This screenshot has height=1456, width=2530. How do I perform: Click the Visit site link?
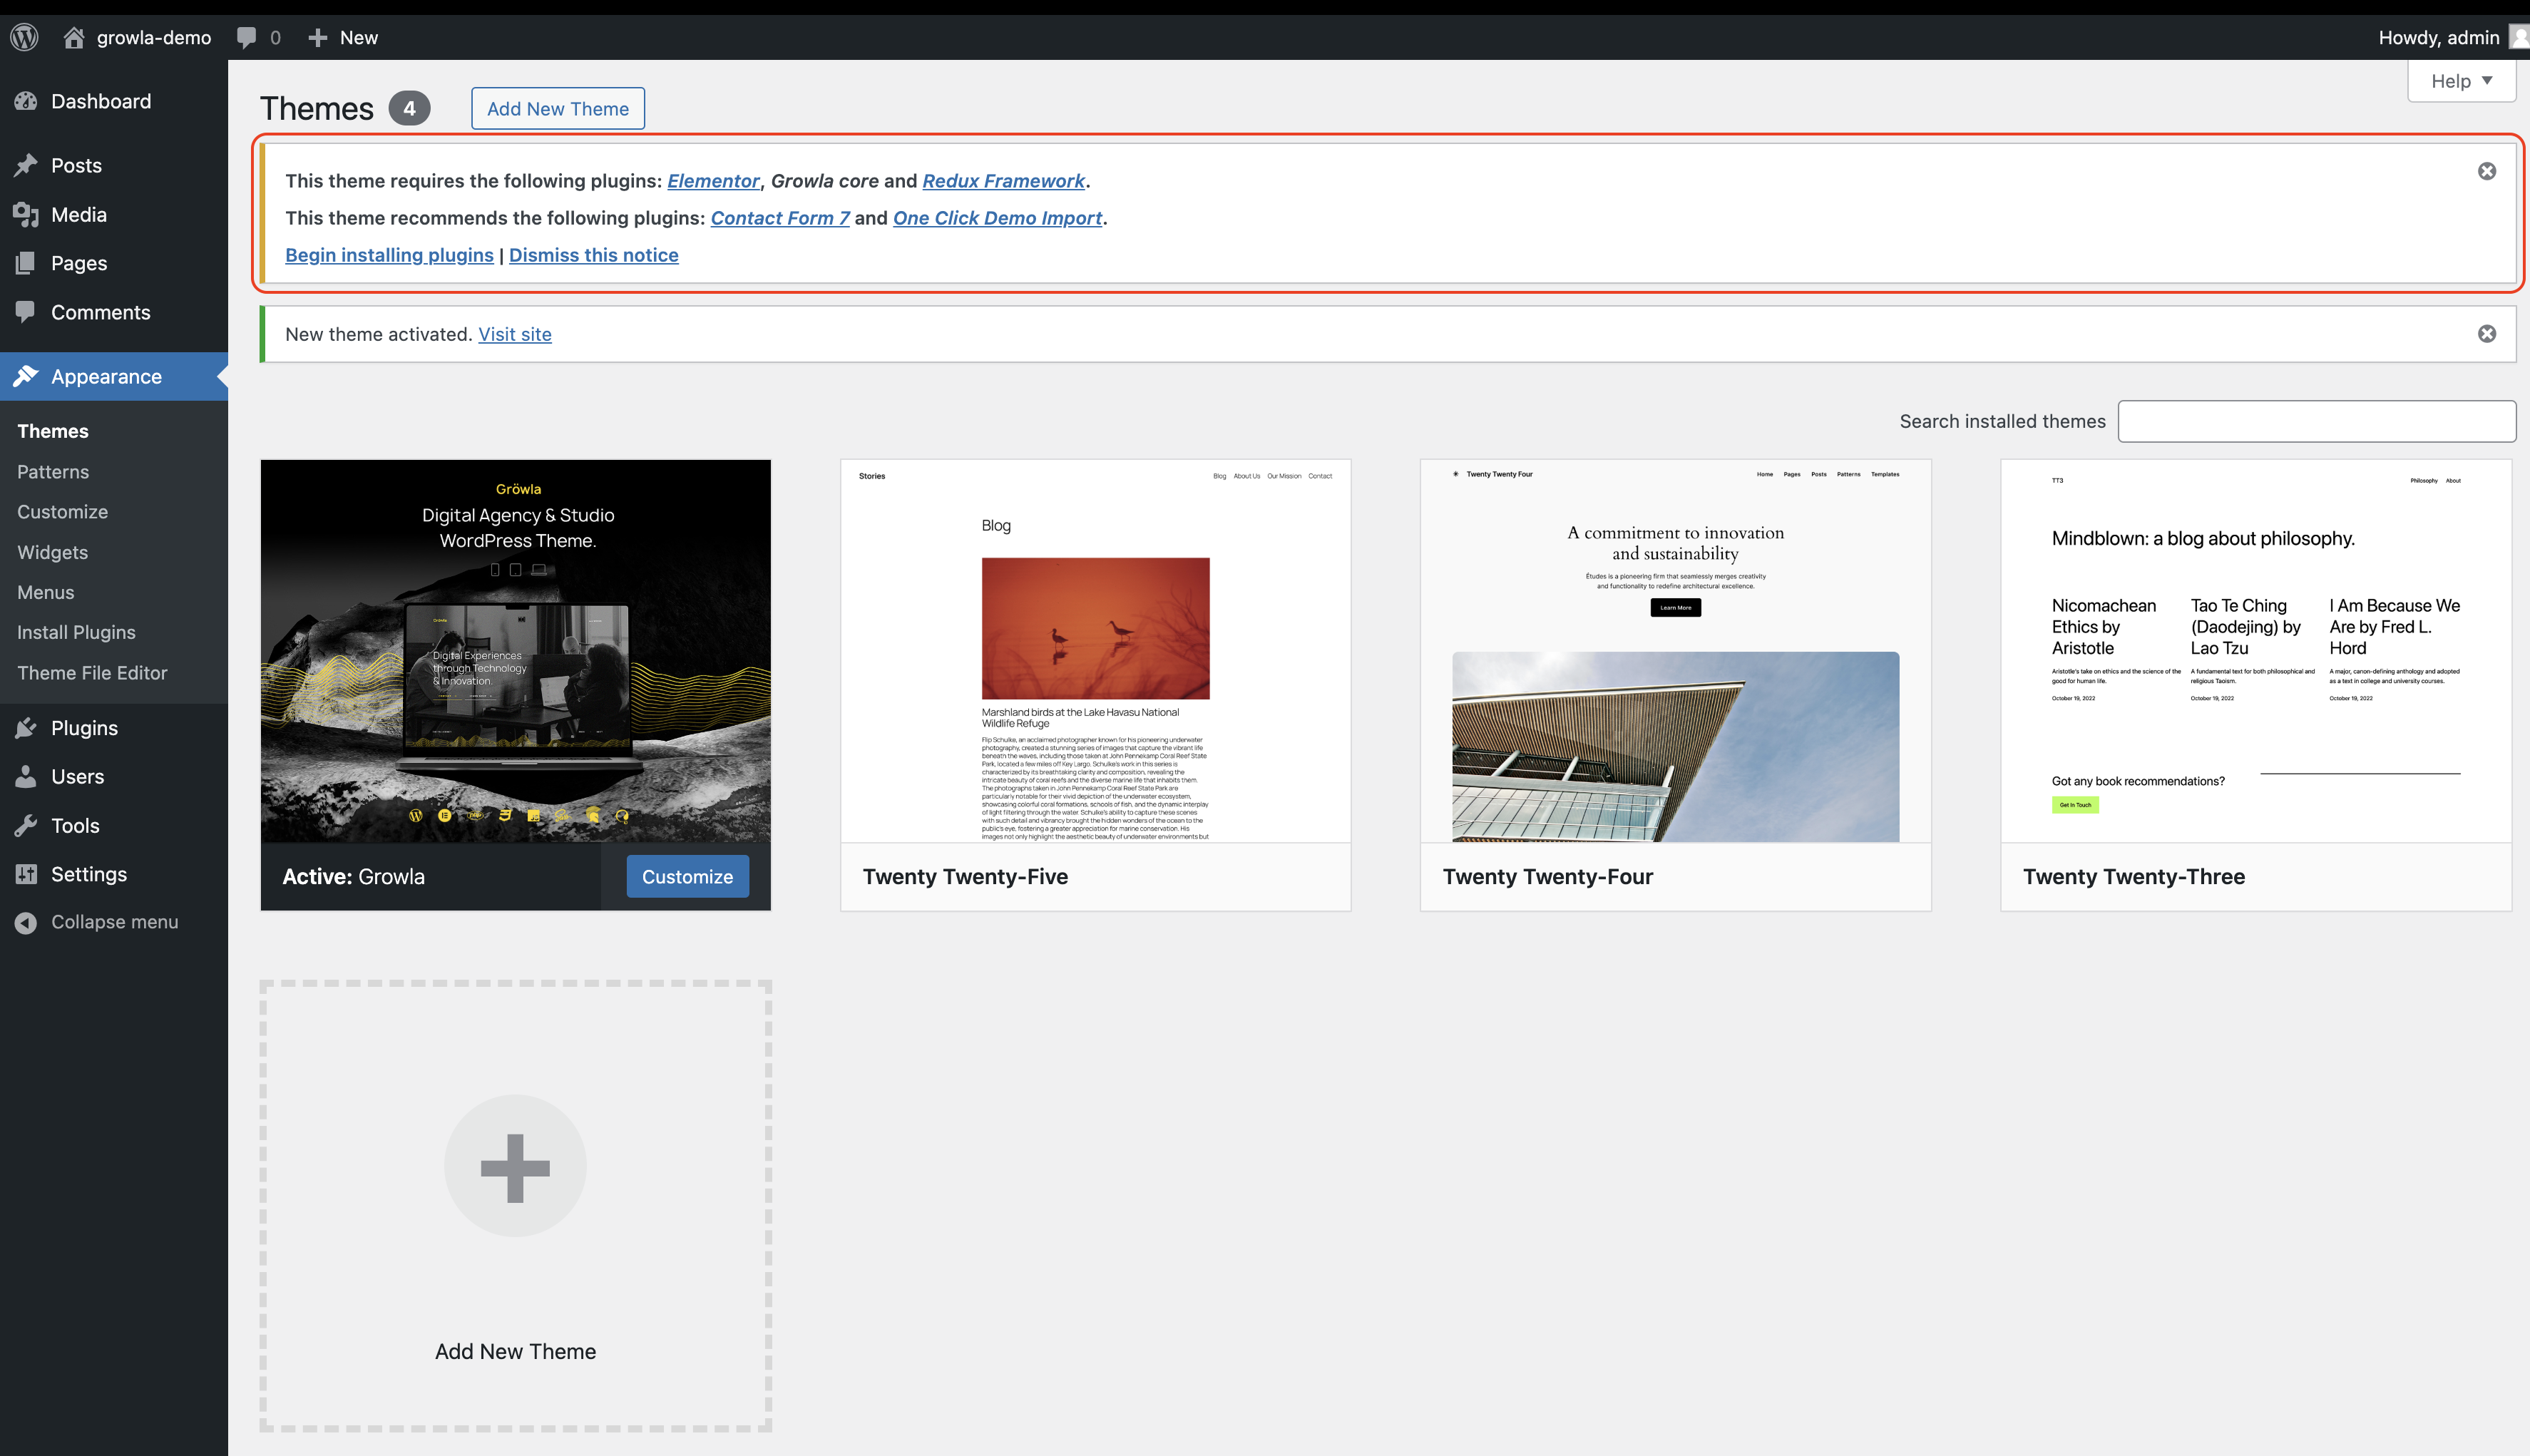514,334
